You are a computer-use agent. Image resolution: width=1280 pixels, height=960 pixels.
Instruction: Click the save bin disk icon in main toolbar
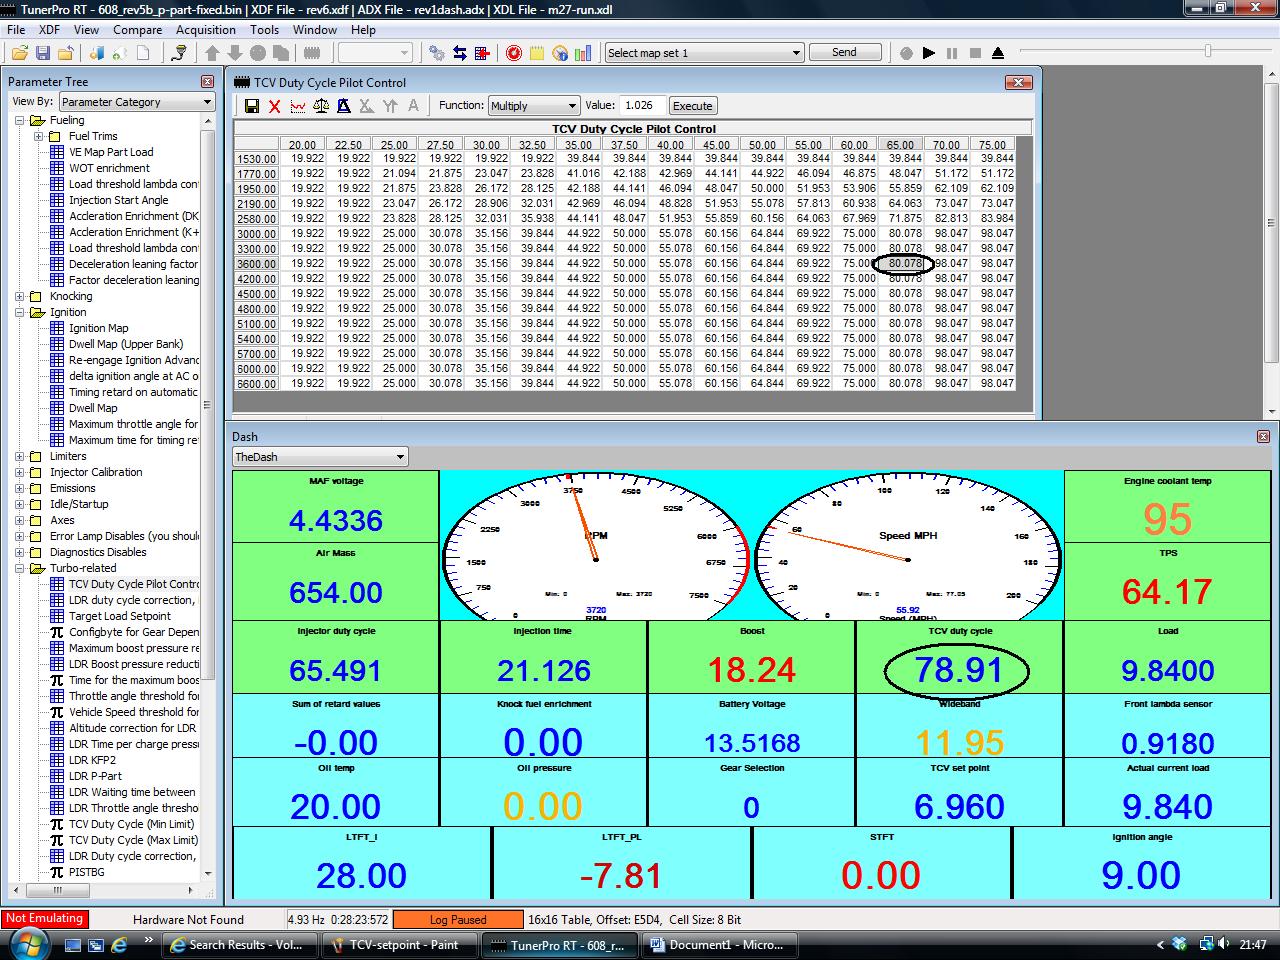point(43,53)
